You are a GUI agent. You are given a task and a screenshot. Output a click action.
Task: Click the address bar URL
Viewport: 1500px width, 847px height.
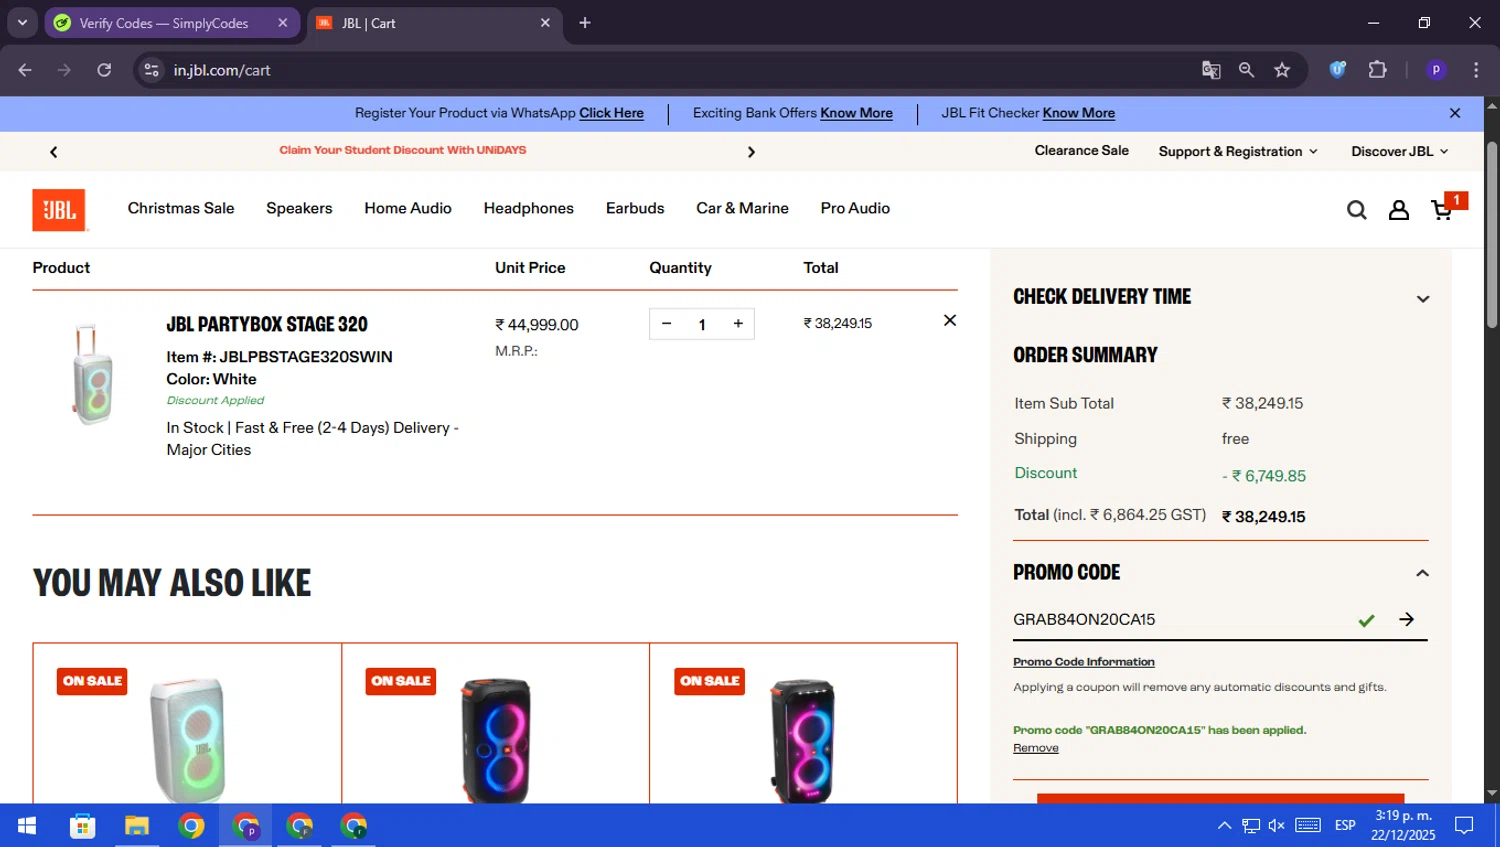point(222,70)
